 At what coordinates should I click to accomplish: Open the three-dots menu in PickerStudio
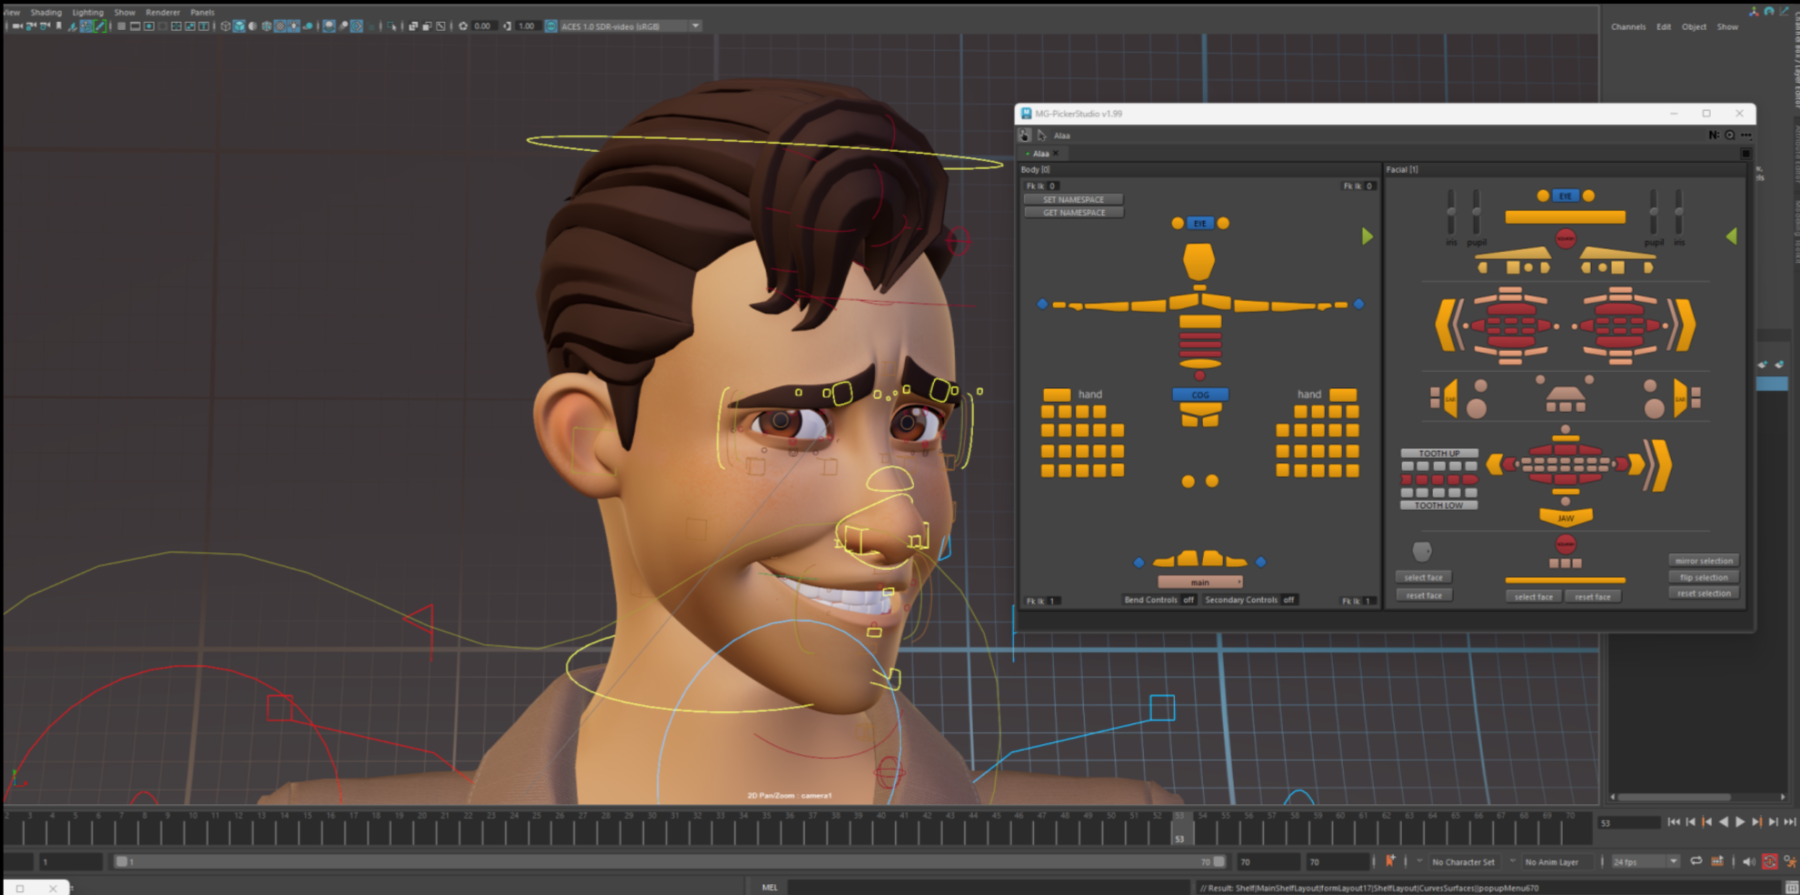pos(1746,135)
